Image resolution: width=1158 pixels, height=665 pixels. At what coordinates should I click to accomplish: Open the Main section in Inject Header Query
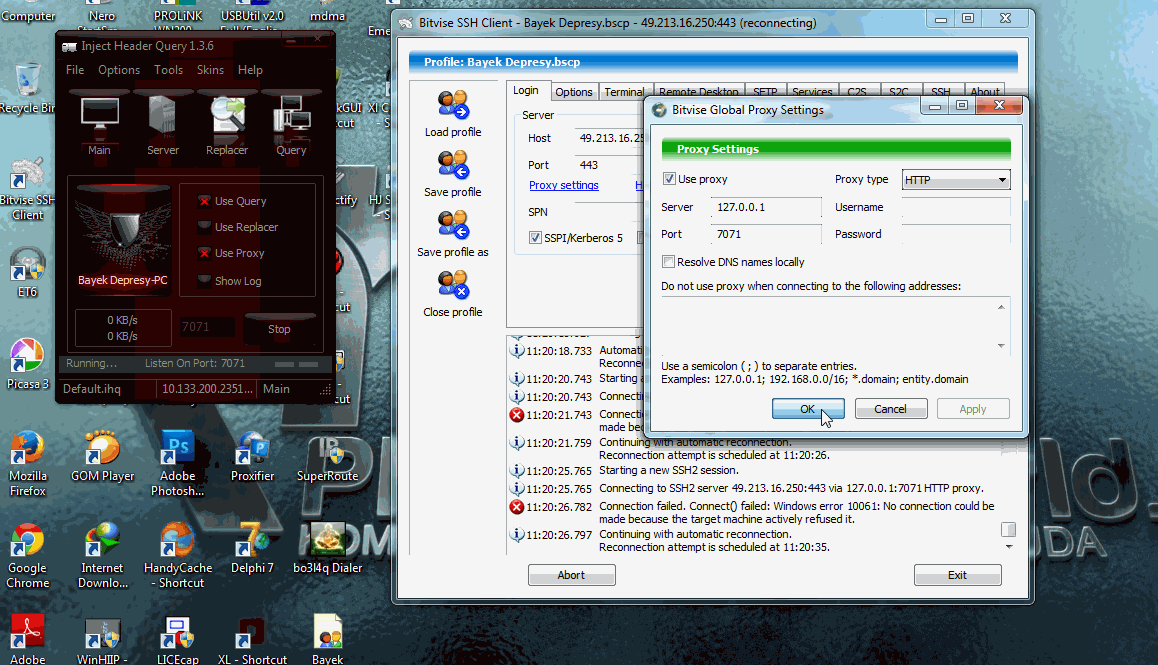pos(100,124)
